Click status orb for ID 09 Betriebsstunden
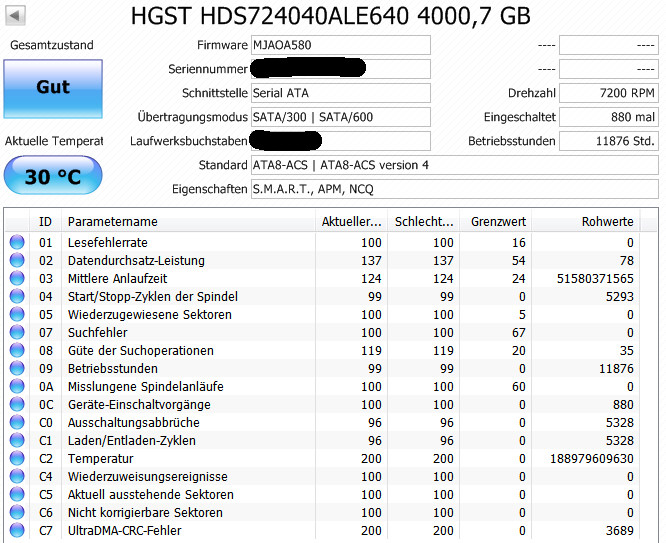The width and height of the screenshot is (666, 543). coord(17,368)
